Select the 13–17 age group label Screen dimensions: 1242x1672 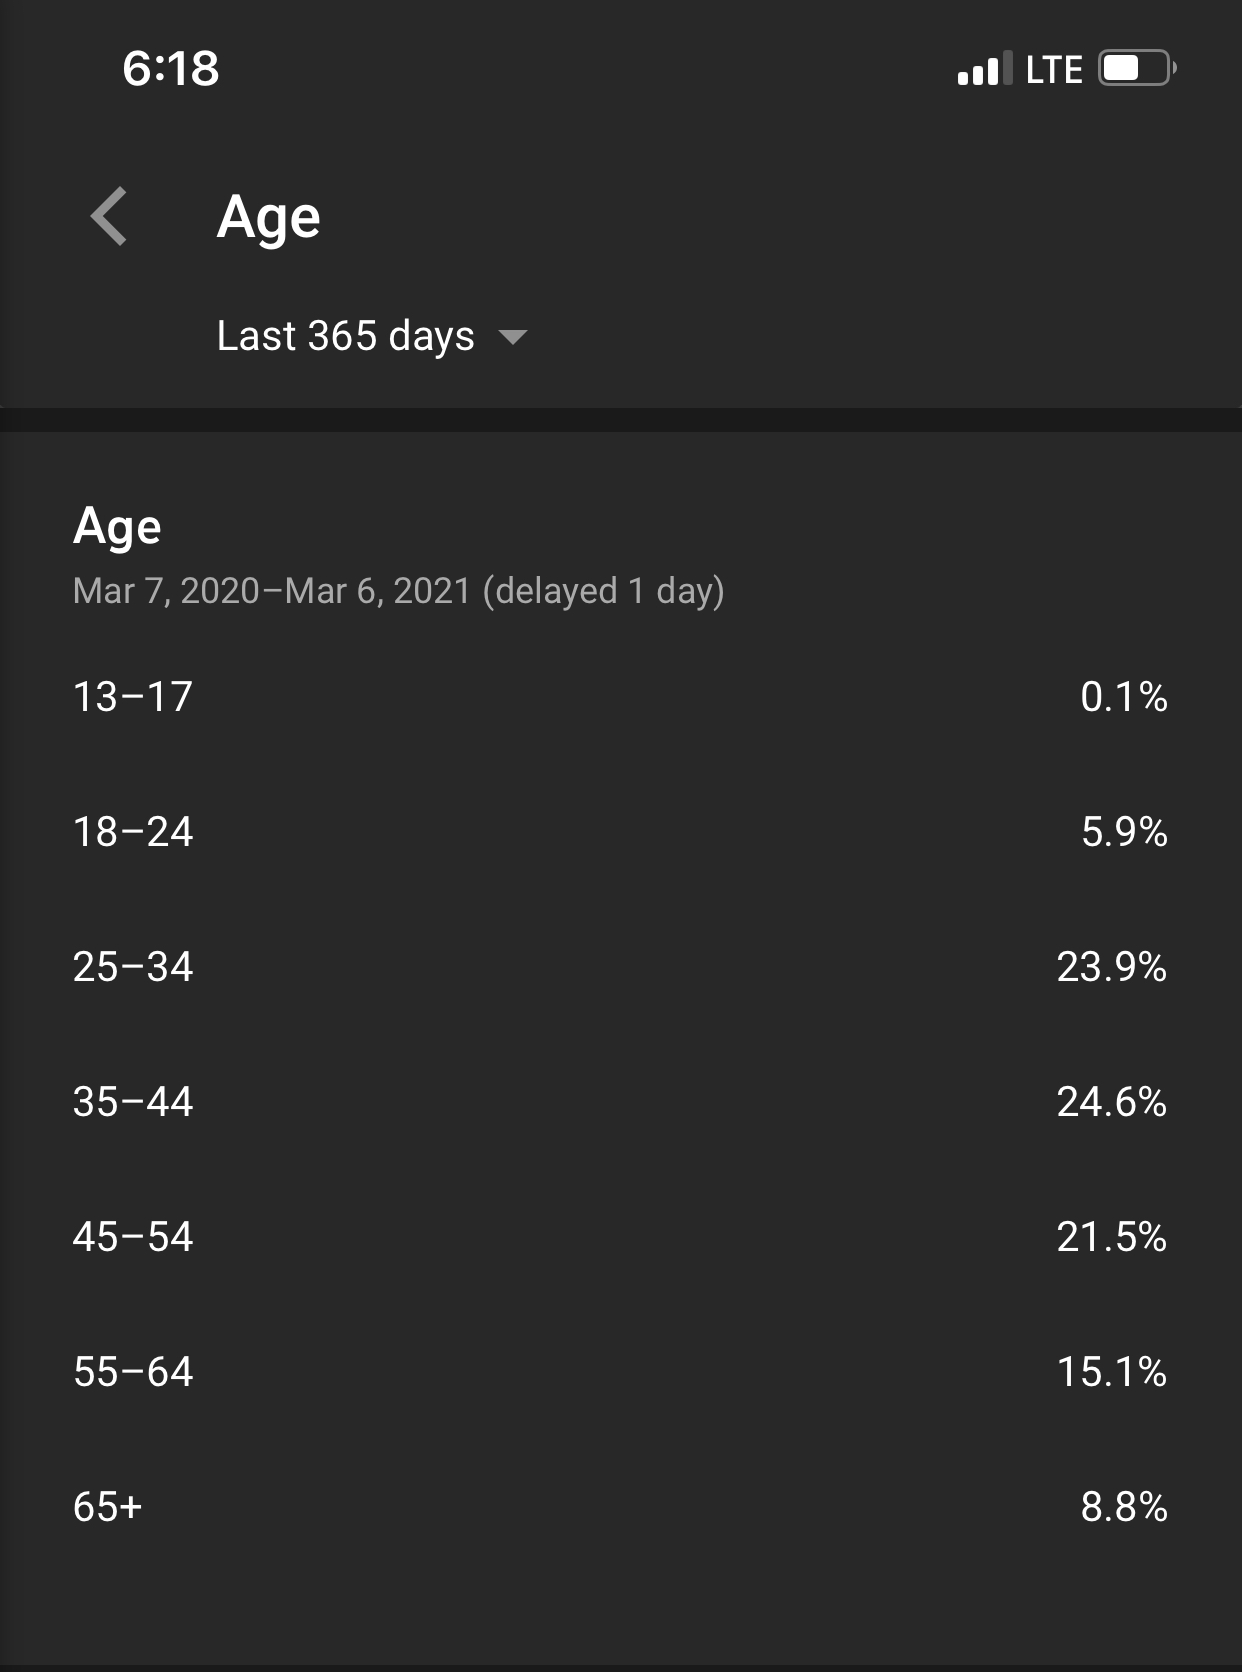point(133,696)
